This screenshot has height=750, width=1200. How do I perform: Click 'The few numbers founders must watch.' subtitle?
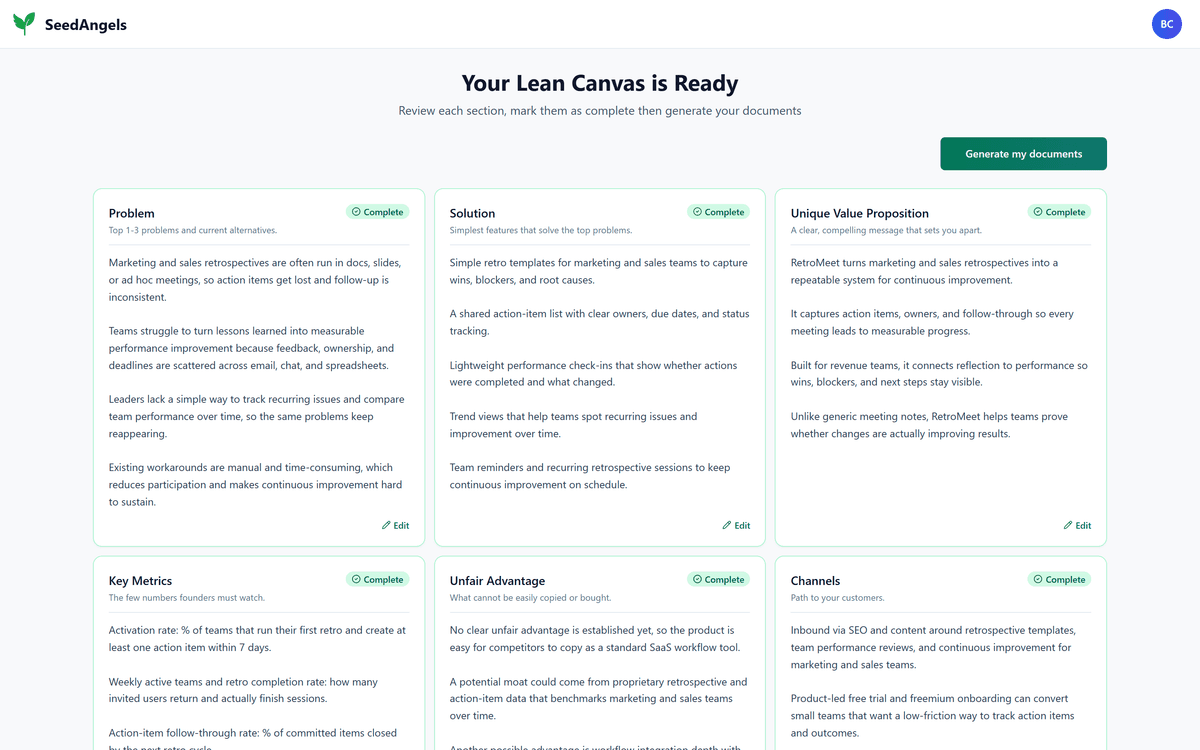[187, 598]
